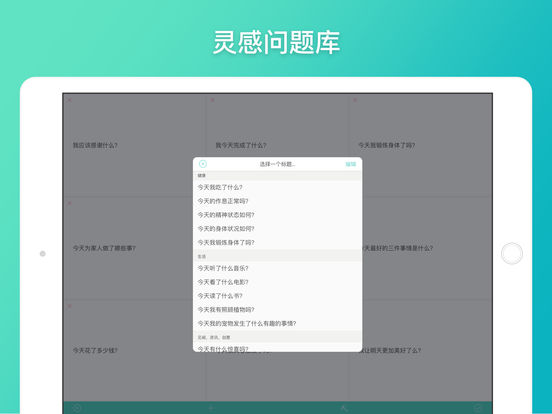Remove the 今天为家人做了哪些事? cell via x
This screenshot has height=414, width=552.
click(69, 203)
